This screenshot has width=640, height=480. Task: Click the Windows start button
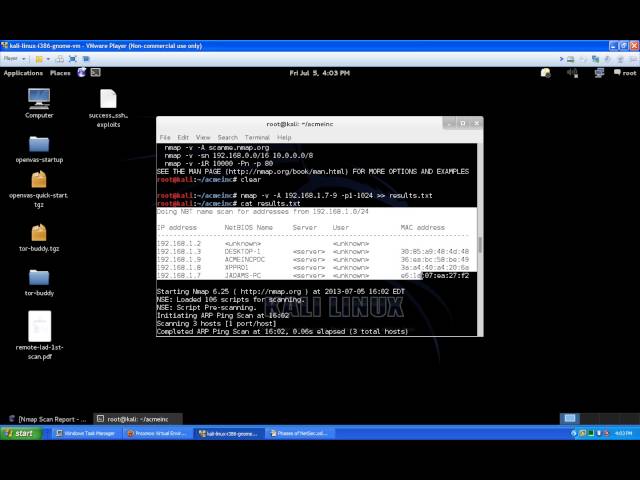pyautogui.click(x=21, y=433)
